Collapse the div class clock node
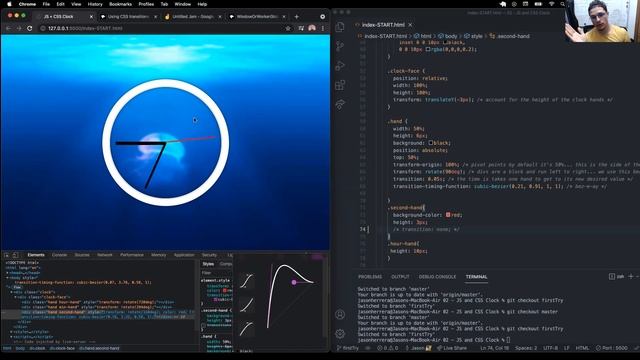 pos(11,292)
